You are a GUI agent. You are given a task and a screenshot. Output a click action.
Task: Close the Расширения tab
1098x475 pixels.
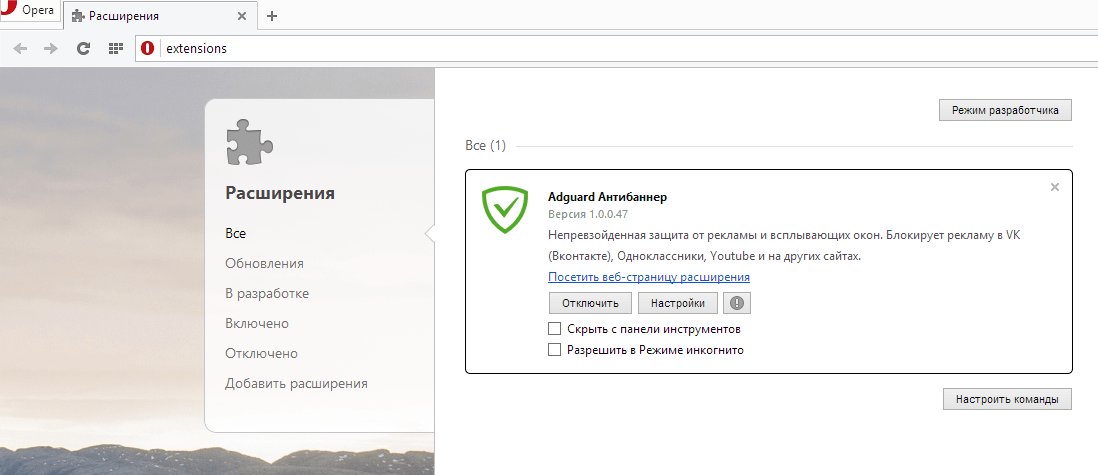tap(242, 16)
